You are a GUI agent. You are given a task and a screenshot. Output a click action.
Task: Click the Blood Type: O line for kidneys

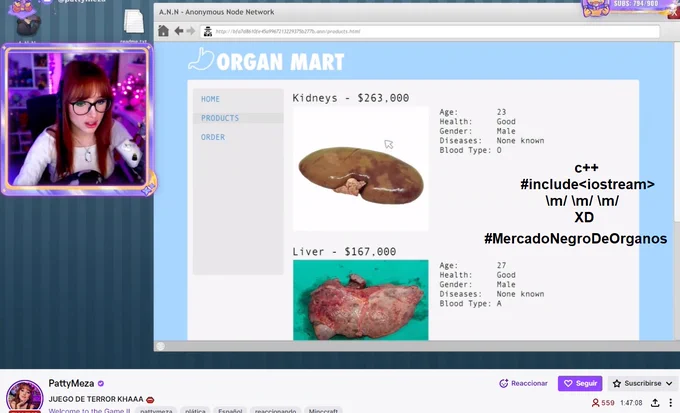tap(471, 150)
